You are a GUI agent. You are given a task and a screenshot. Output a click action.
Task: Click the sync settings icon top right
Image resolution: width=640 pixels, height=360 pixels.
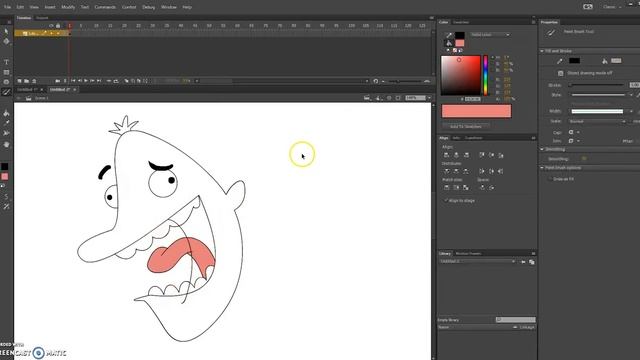click(x=588, y=7)
